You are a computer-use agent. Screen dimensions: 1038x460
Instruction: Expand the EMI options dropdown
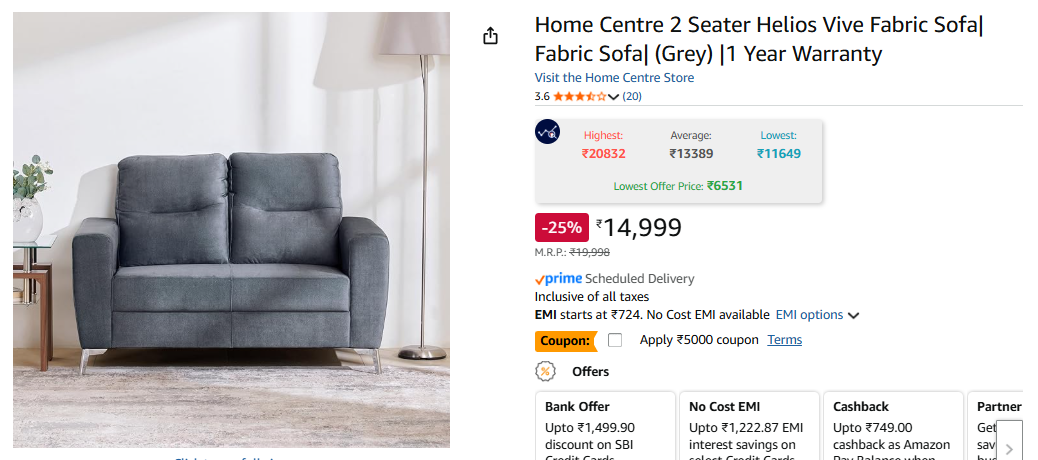818,315
